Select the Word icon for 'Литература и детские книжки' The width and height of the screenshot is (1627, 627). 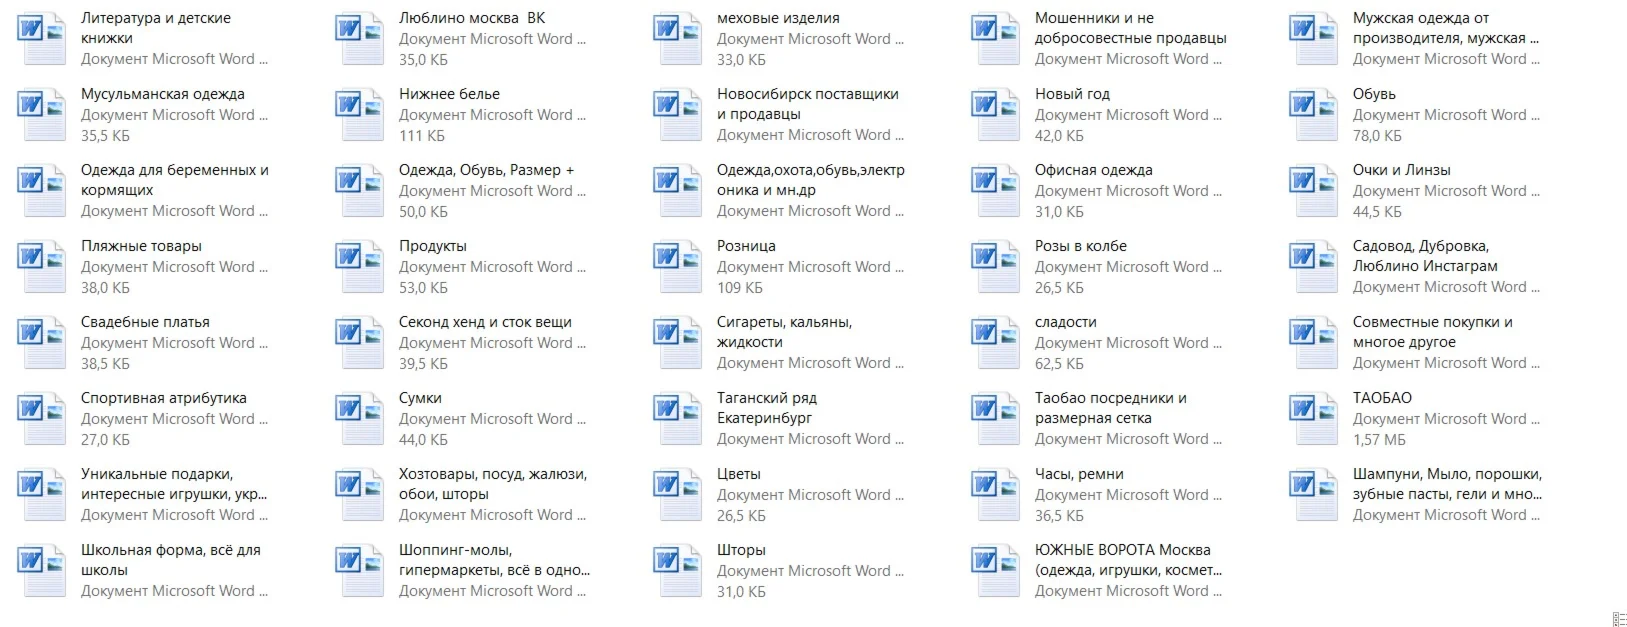tap(42, 39)
